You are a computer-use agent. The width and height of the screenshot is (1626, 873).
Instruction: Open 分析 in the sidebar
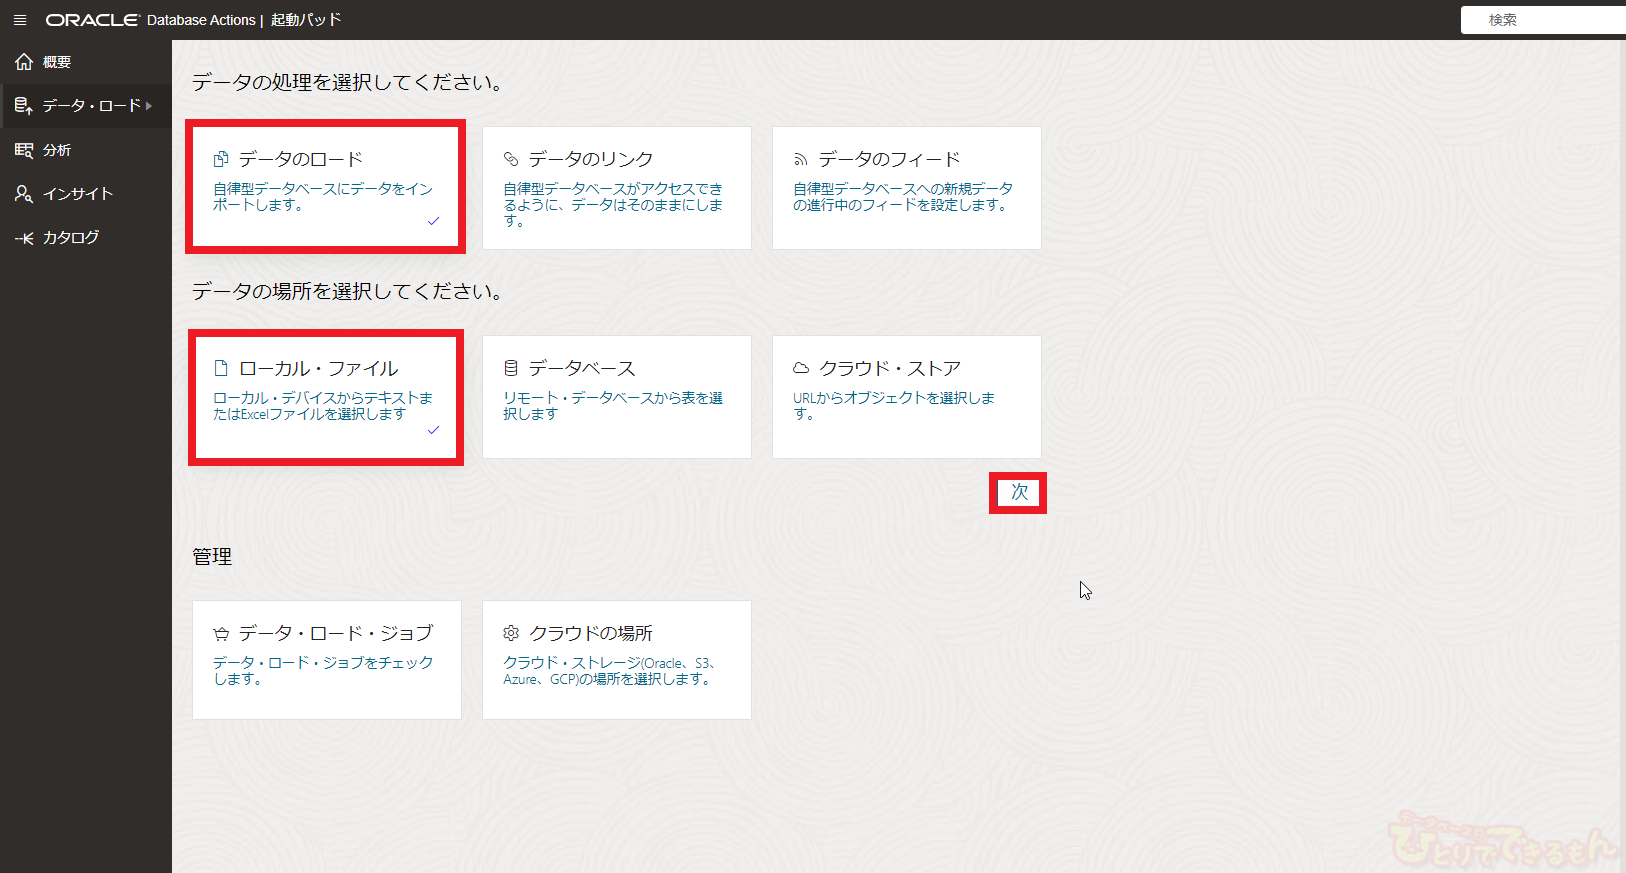tap(86, 150)
